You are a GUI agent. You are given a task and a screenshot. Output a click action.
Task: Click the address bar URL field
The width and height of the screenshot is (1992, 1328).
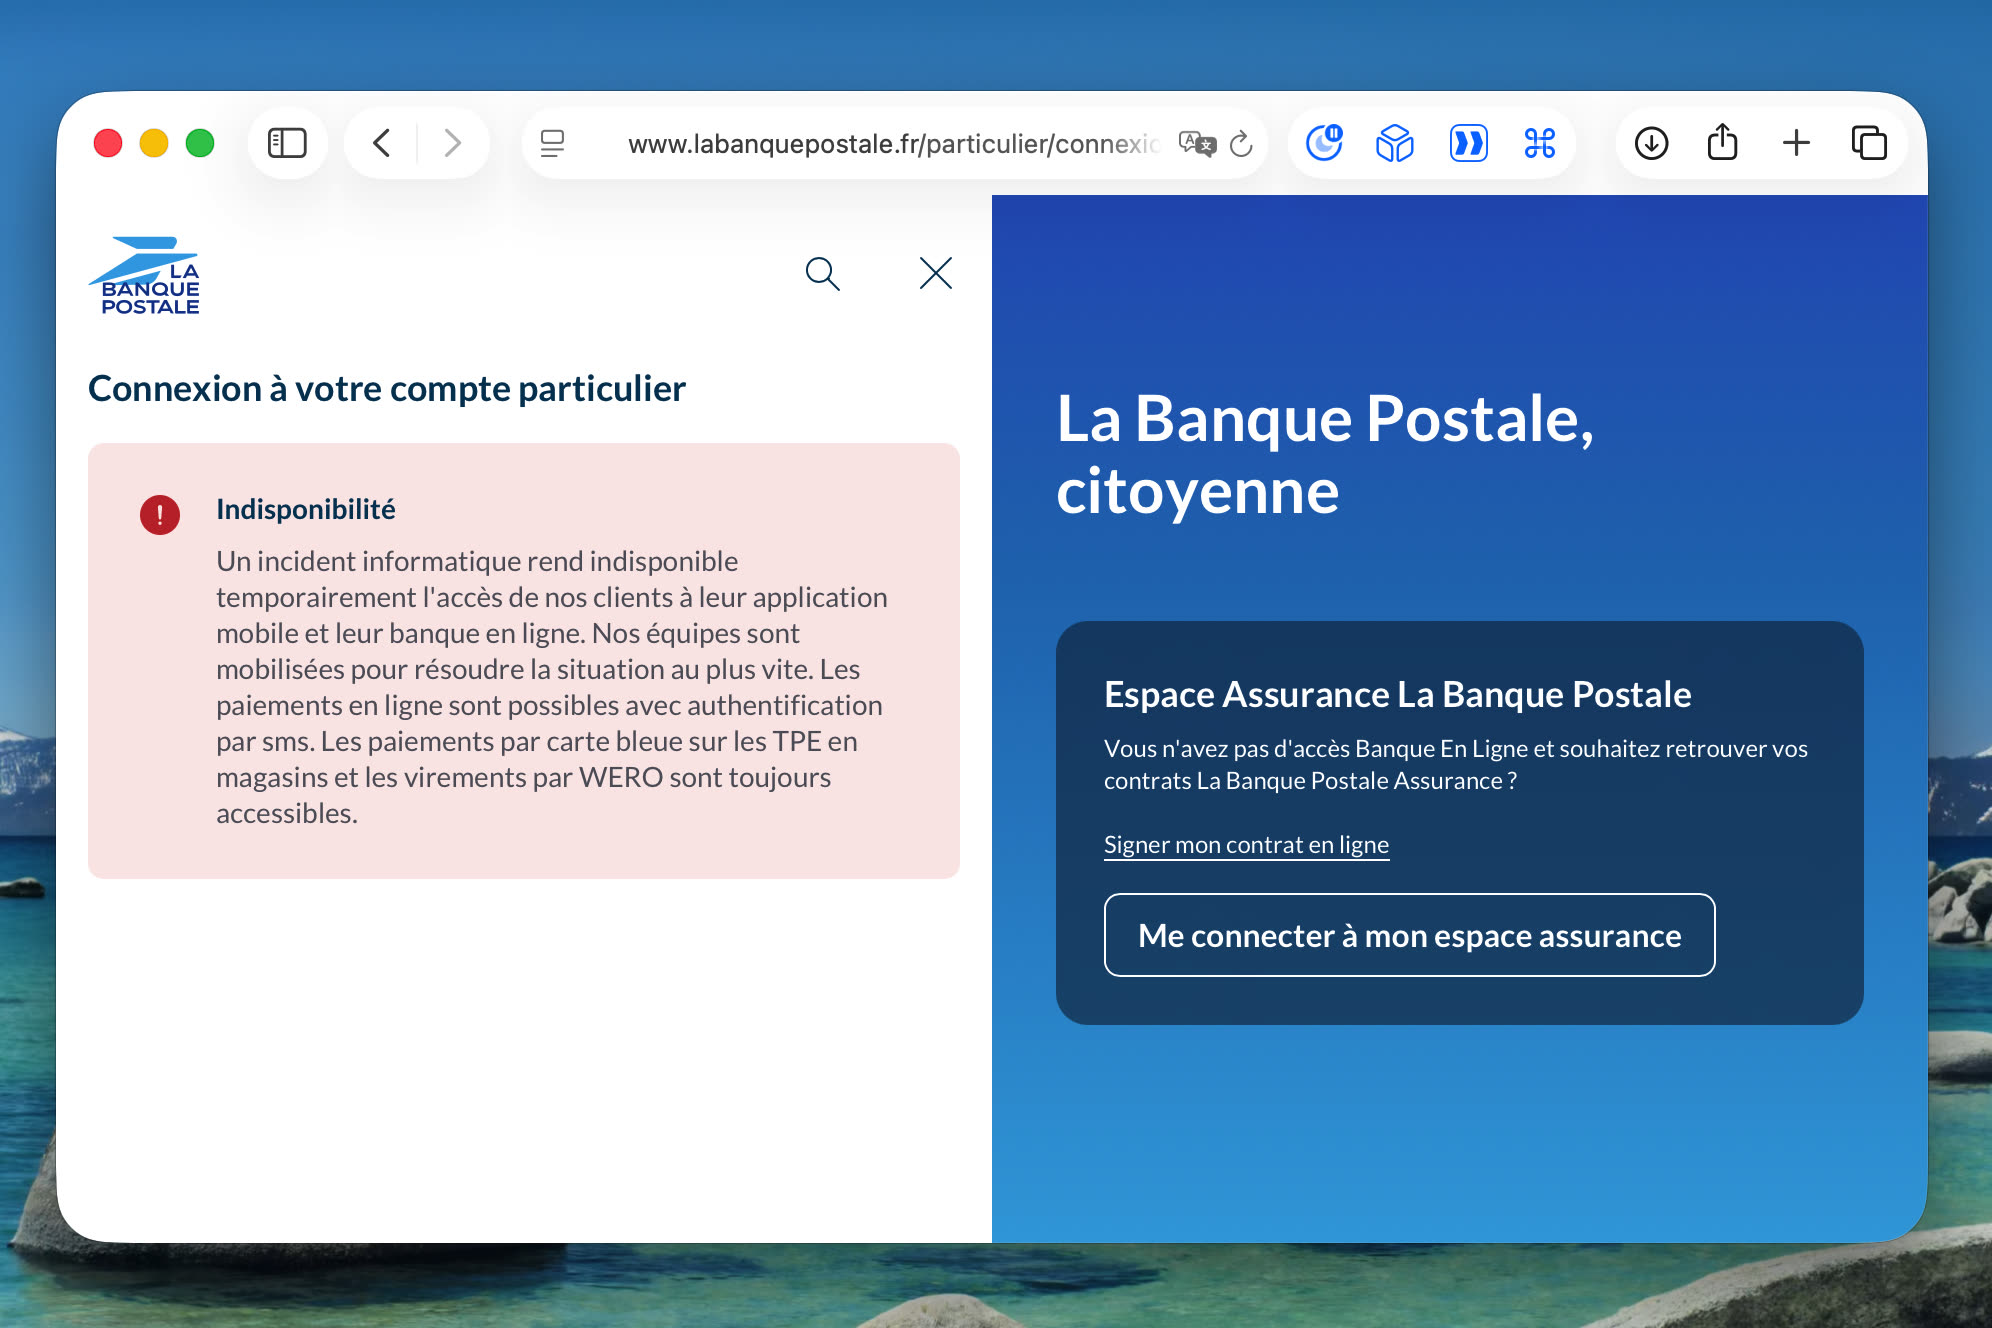point(890,143)
